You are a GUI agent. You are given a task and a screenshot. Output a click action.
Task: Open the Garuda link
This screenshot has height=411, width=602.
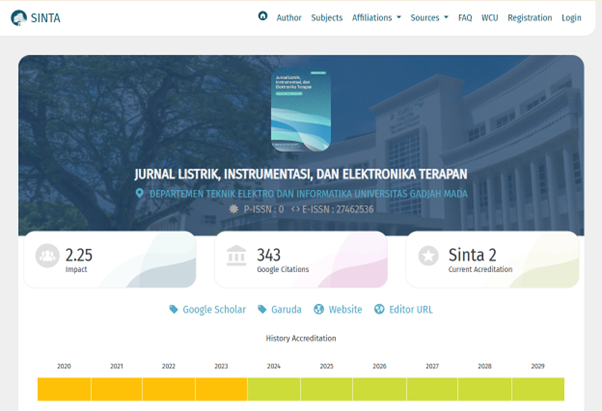pyautogui.click(x=285, y=310)
